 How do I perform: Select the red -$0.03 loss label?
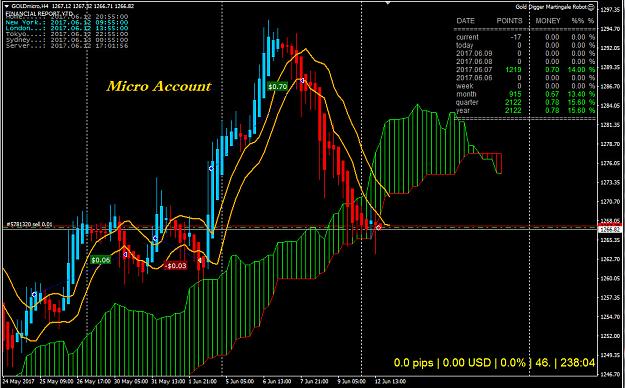pos(175,266)
